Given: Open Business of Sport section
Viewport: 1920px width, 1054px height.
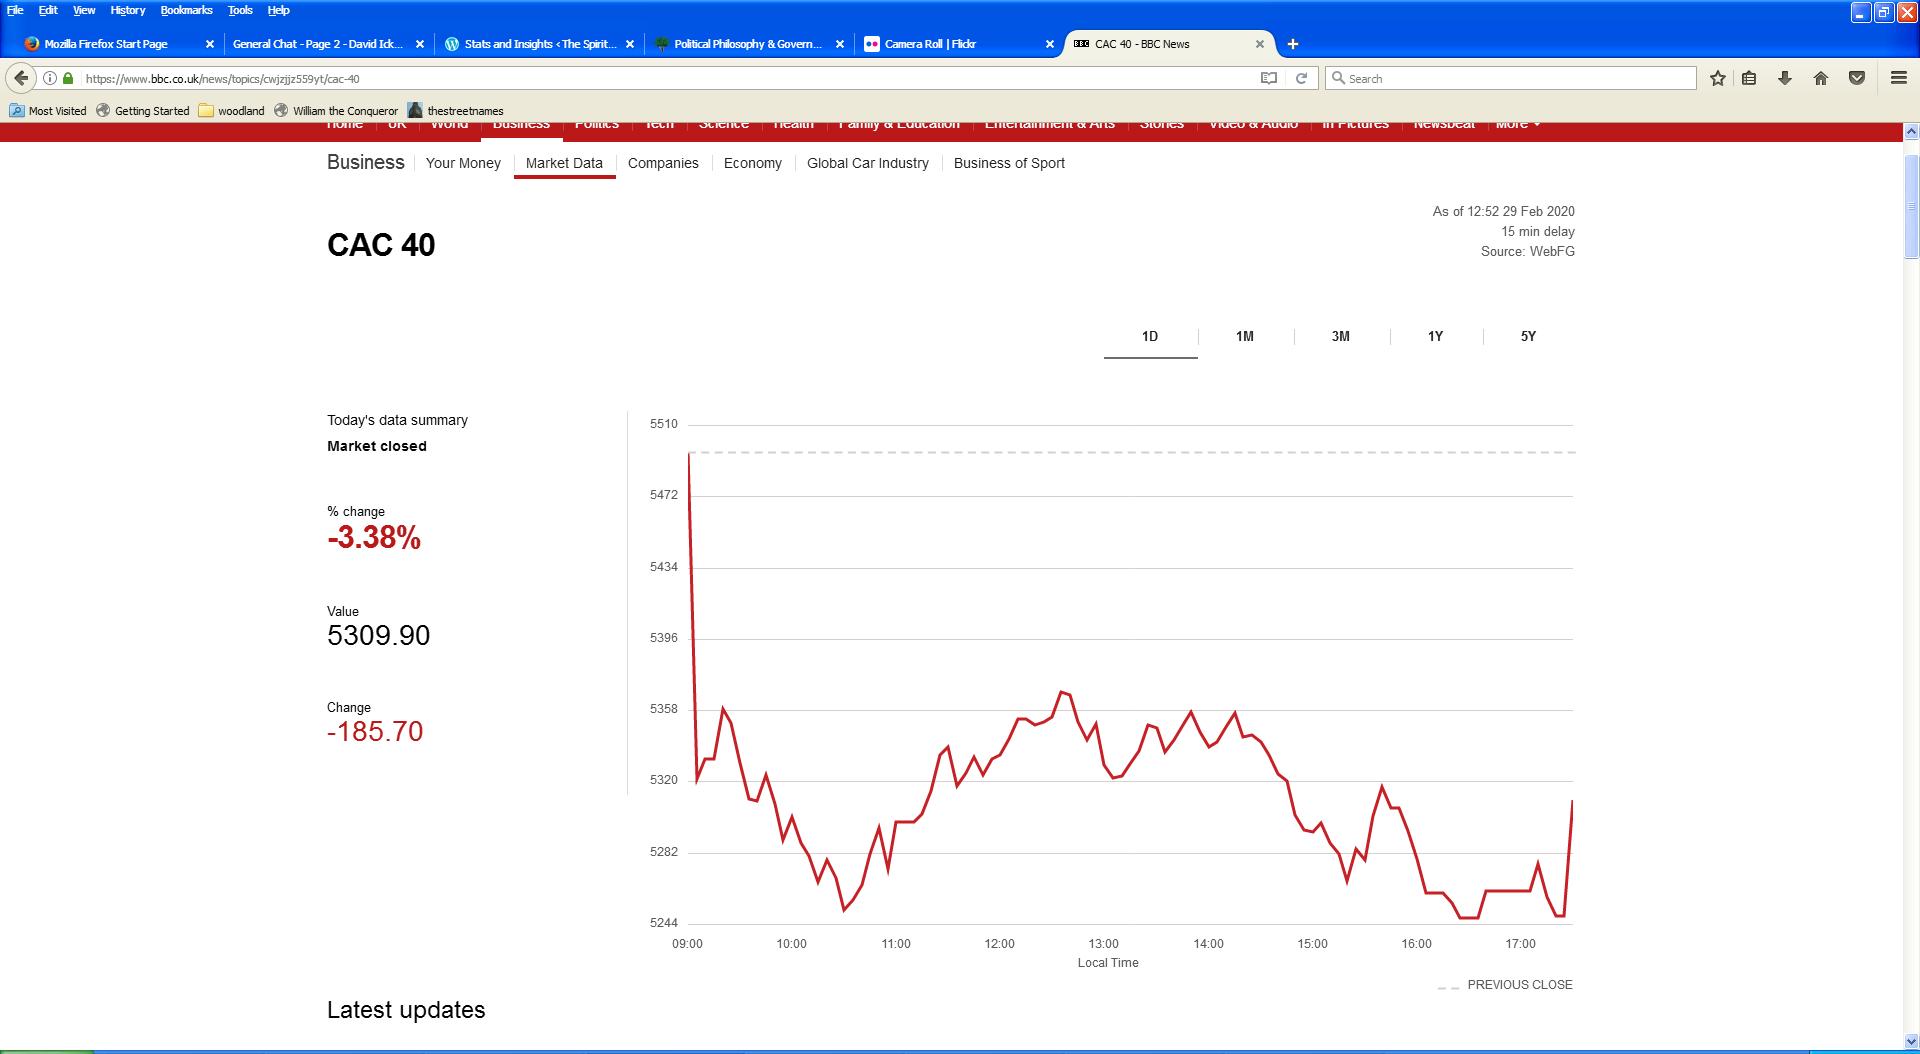Looking at the screenshot, I should coord(1009,163).
